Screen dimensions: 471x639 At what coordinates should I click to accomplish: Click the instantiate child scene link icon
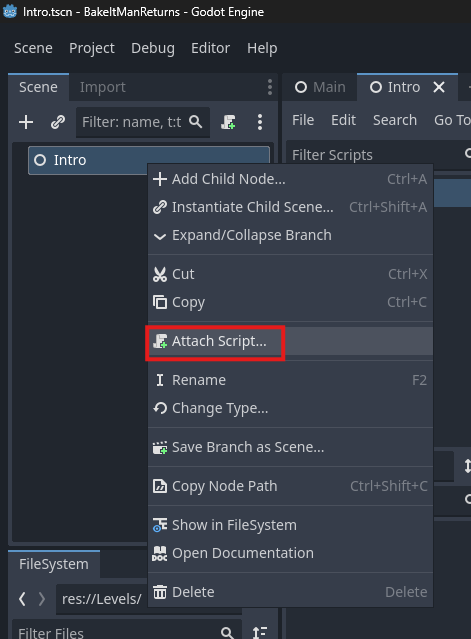pos(58,122)
